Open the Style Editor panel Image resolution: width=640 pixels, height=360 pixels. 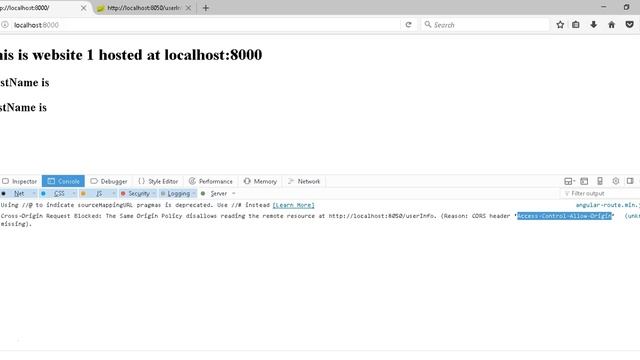pyautogui.click(x=158, y=181)
